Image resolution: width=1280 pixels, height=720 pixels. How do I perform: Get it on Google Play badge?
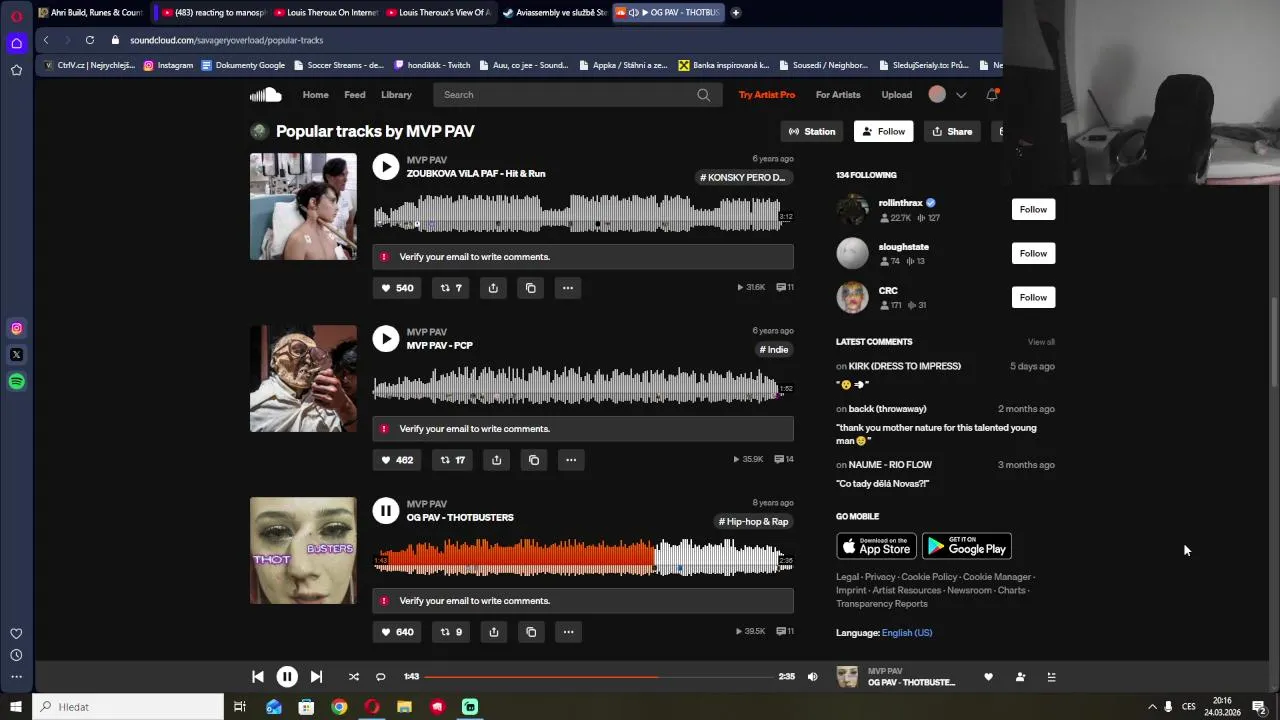(x=967, y=546)
